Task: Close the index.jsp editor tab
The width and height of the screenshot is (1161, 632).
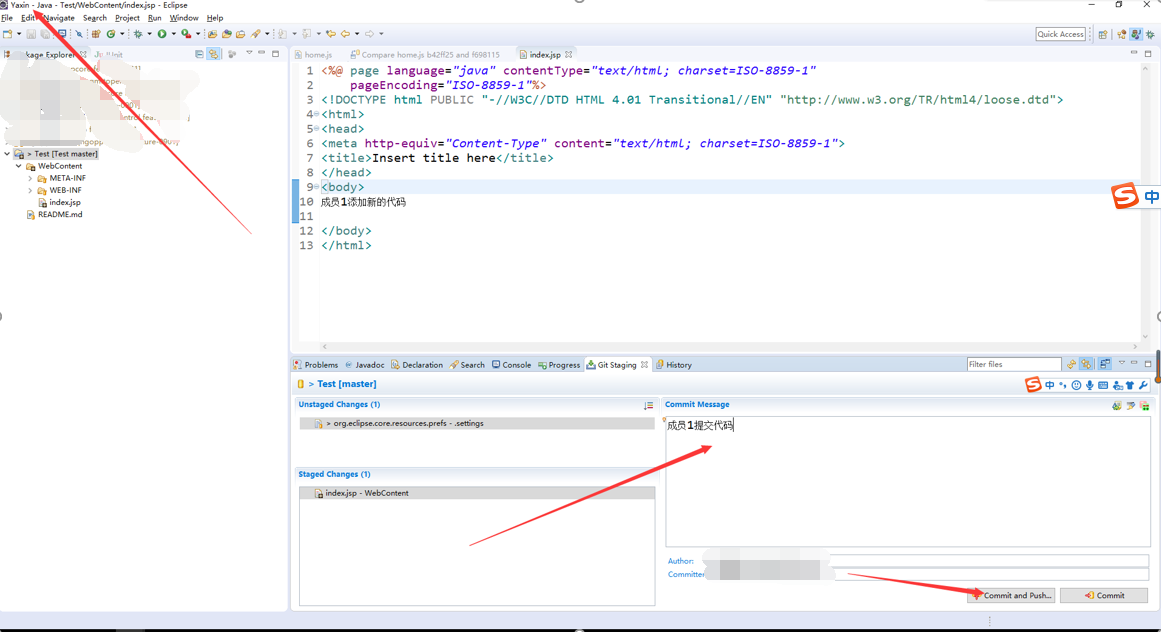Action: tap(569, 55)
